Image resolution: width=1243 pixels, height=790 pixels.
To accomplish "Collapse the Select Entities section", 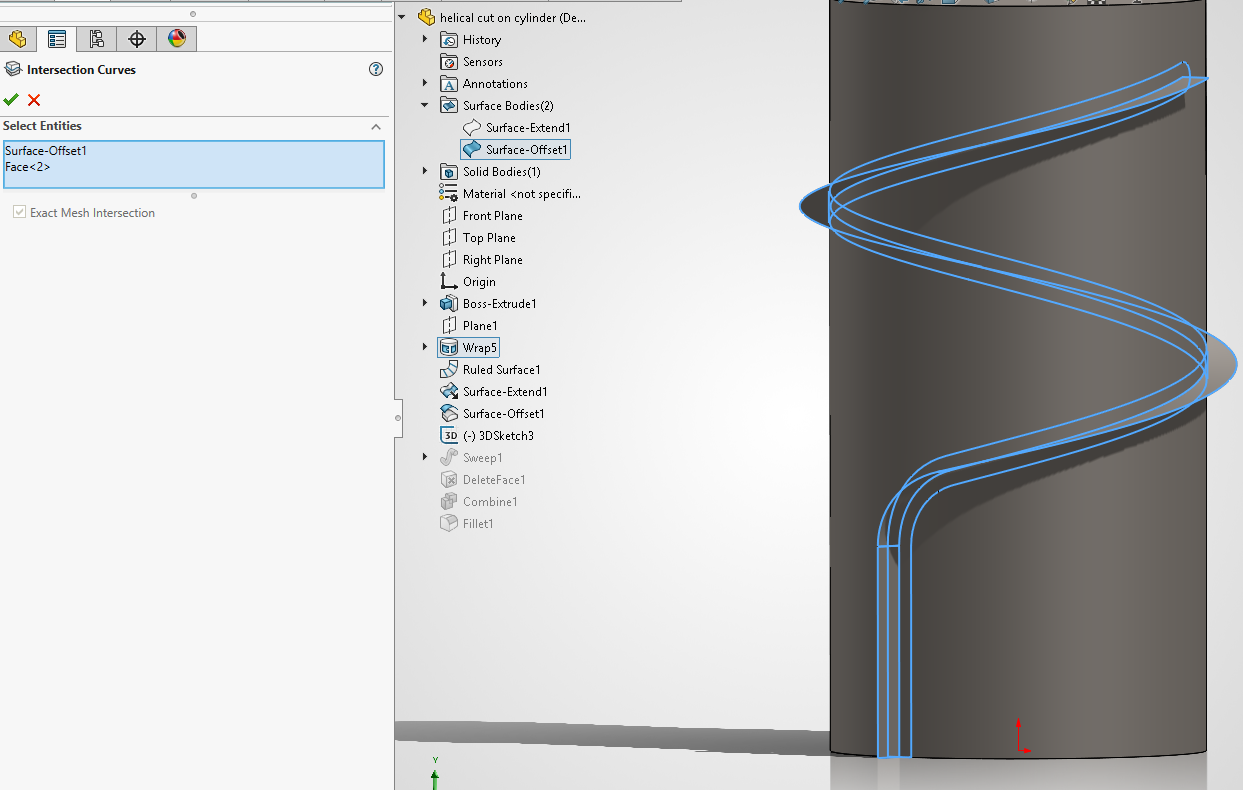I will click(x=376, y=127).
